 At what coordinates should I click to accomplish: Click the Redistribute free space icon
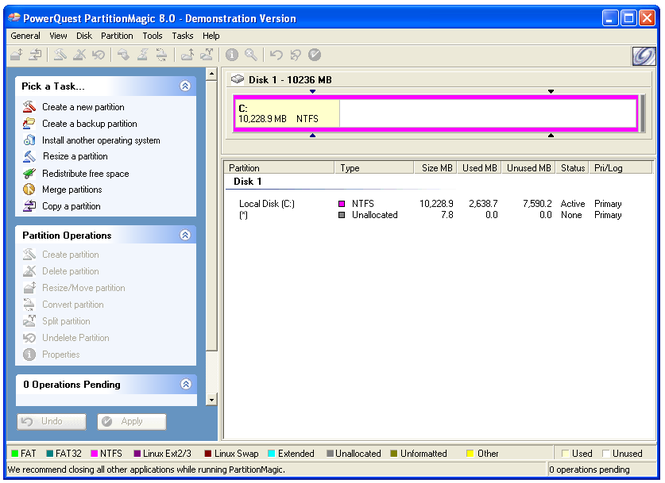[x=29, y=173]
